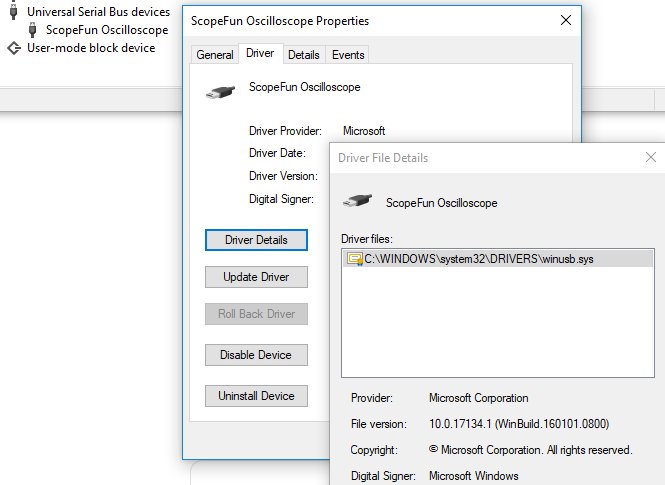Click the USB device icon in Driver File Details
Viewport: 665px width, 485px height.
[x=358, y=201]
